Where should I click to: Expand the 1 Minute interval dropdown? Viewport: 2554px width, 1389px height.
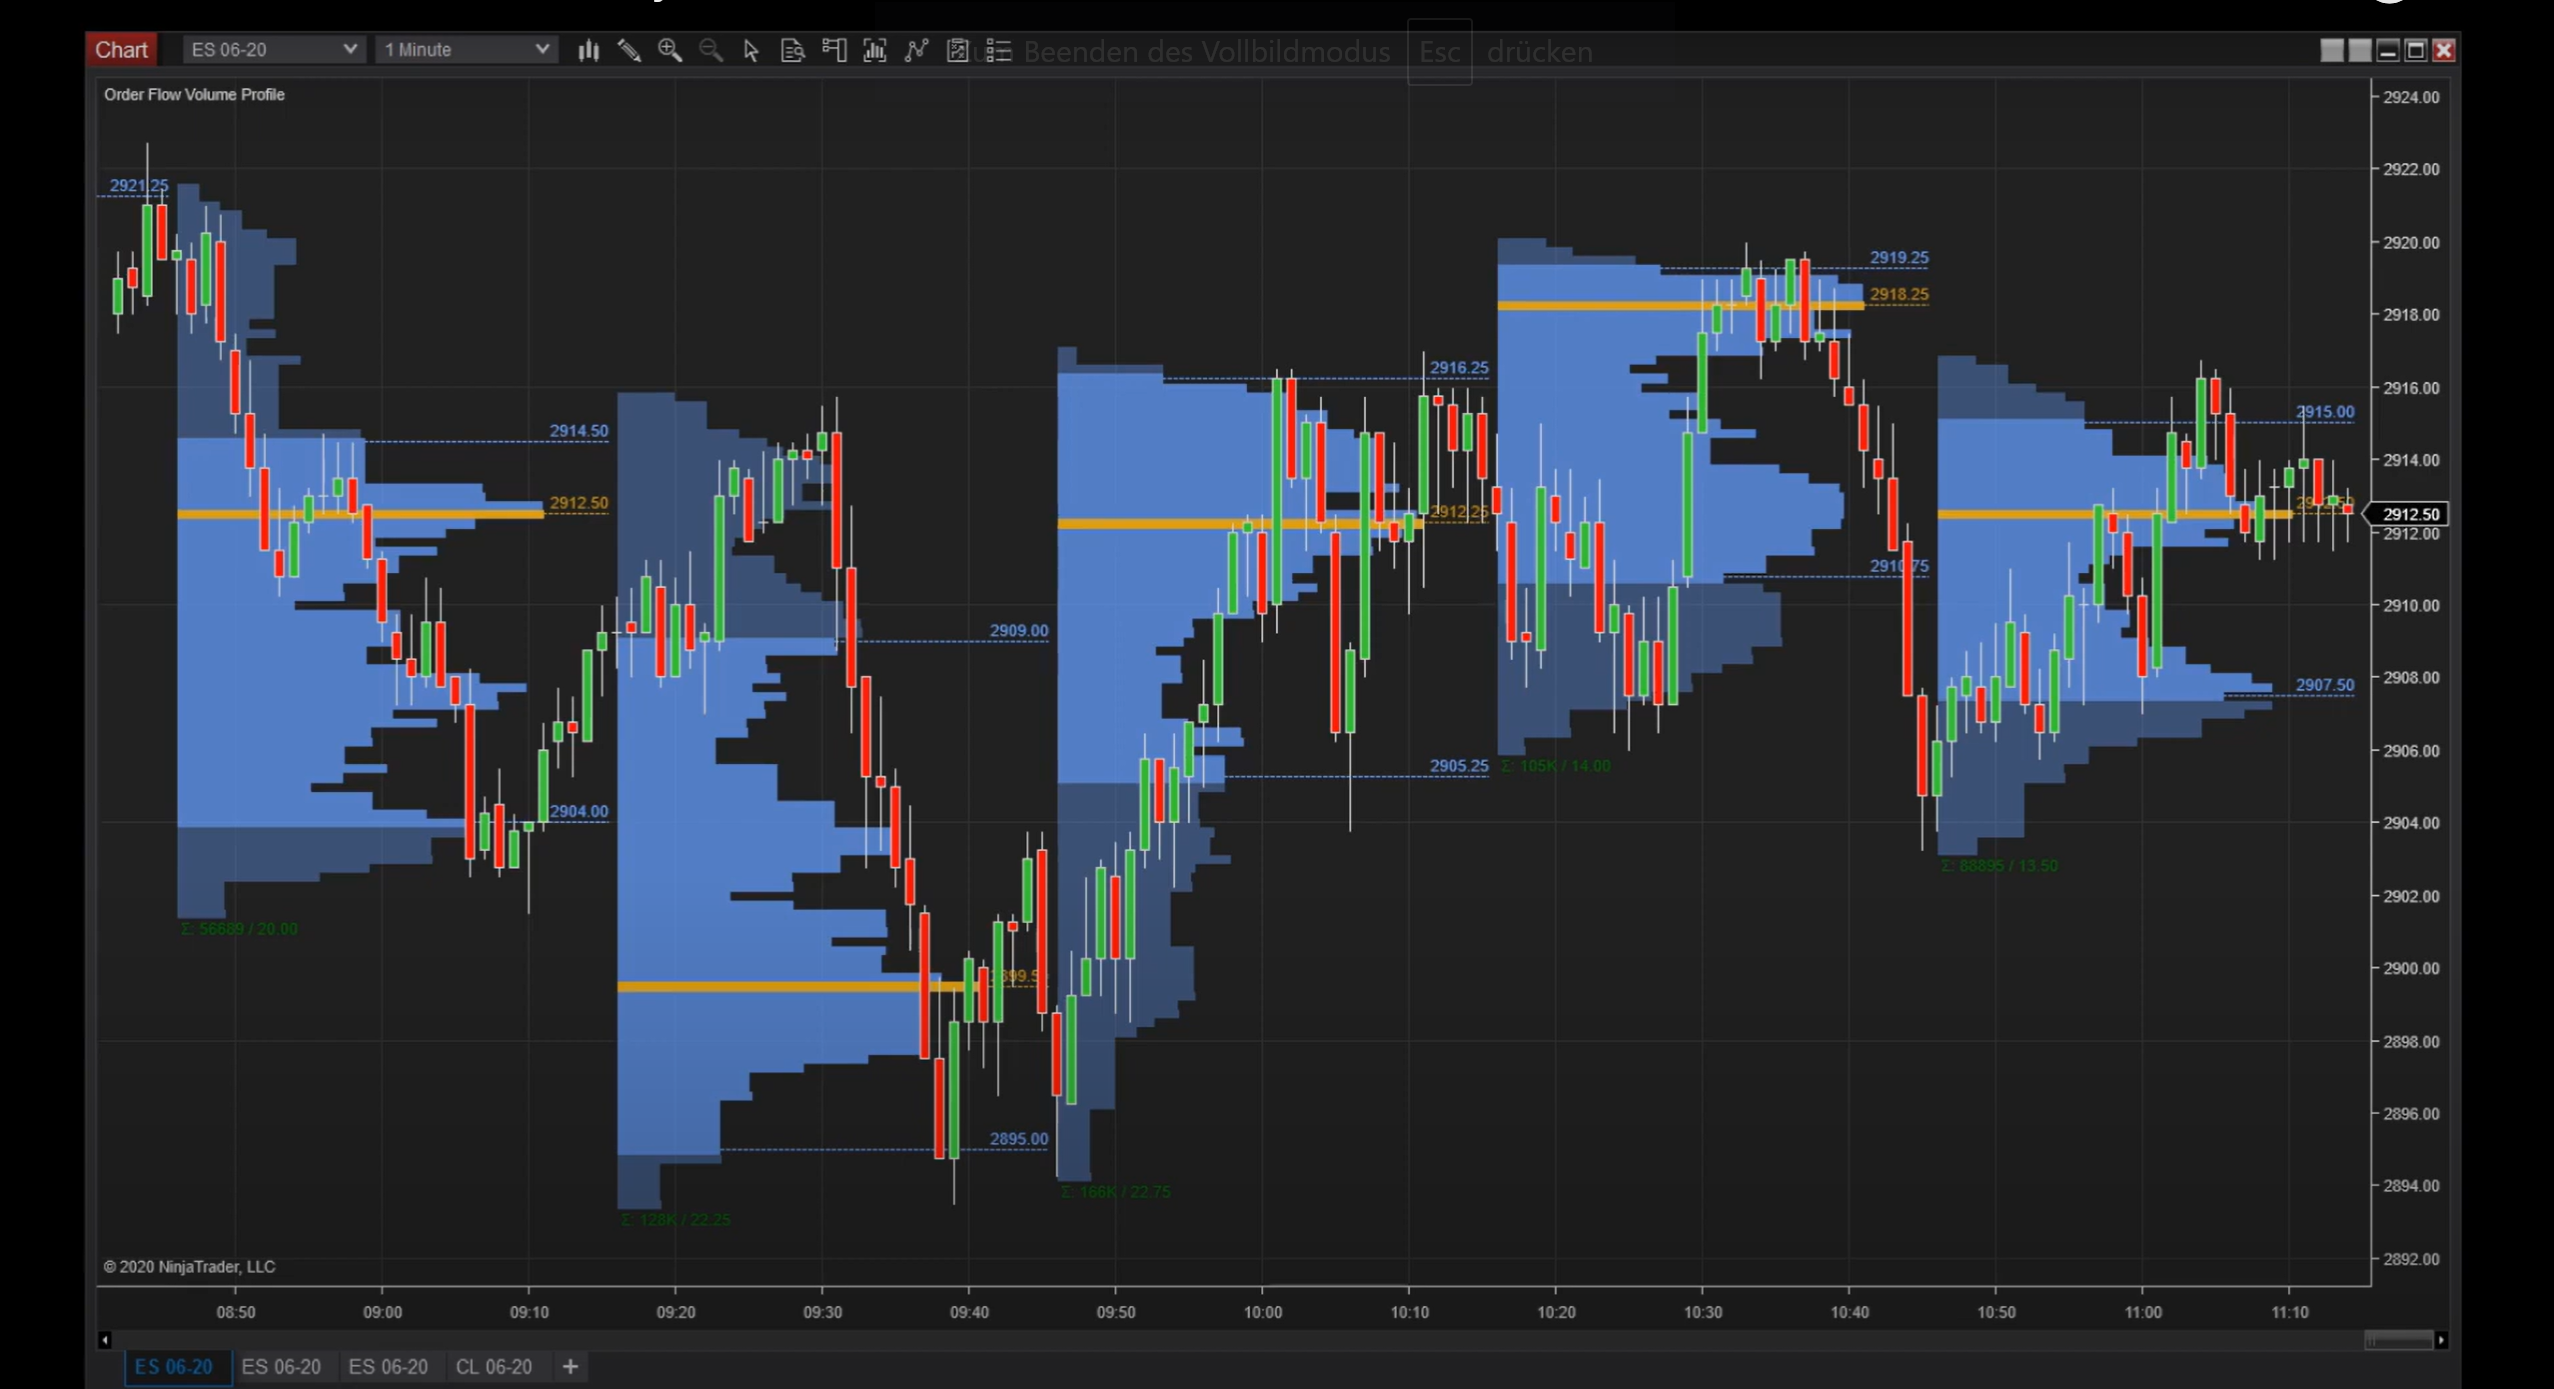pos(465,49)
